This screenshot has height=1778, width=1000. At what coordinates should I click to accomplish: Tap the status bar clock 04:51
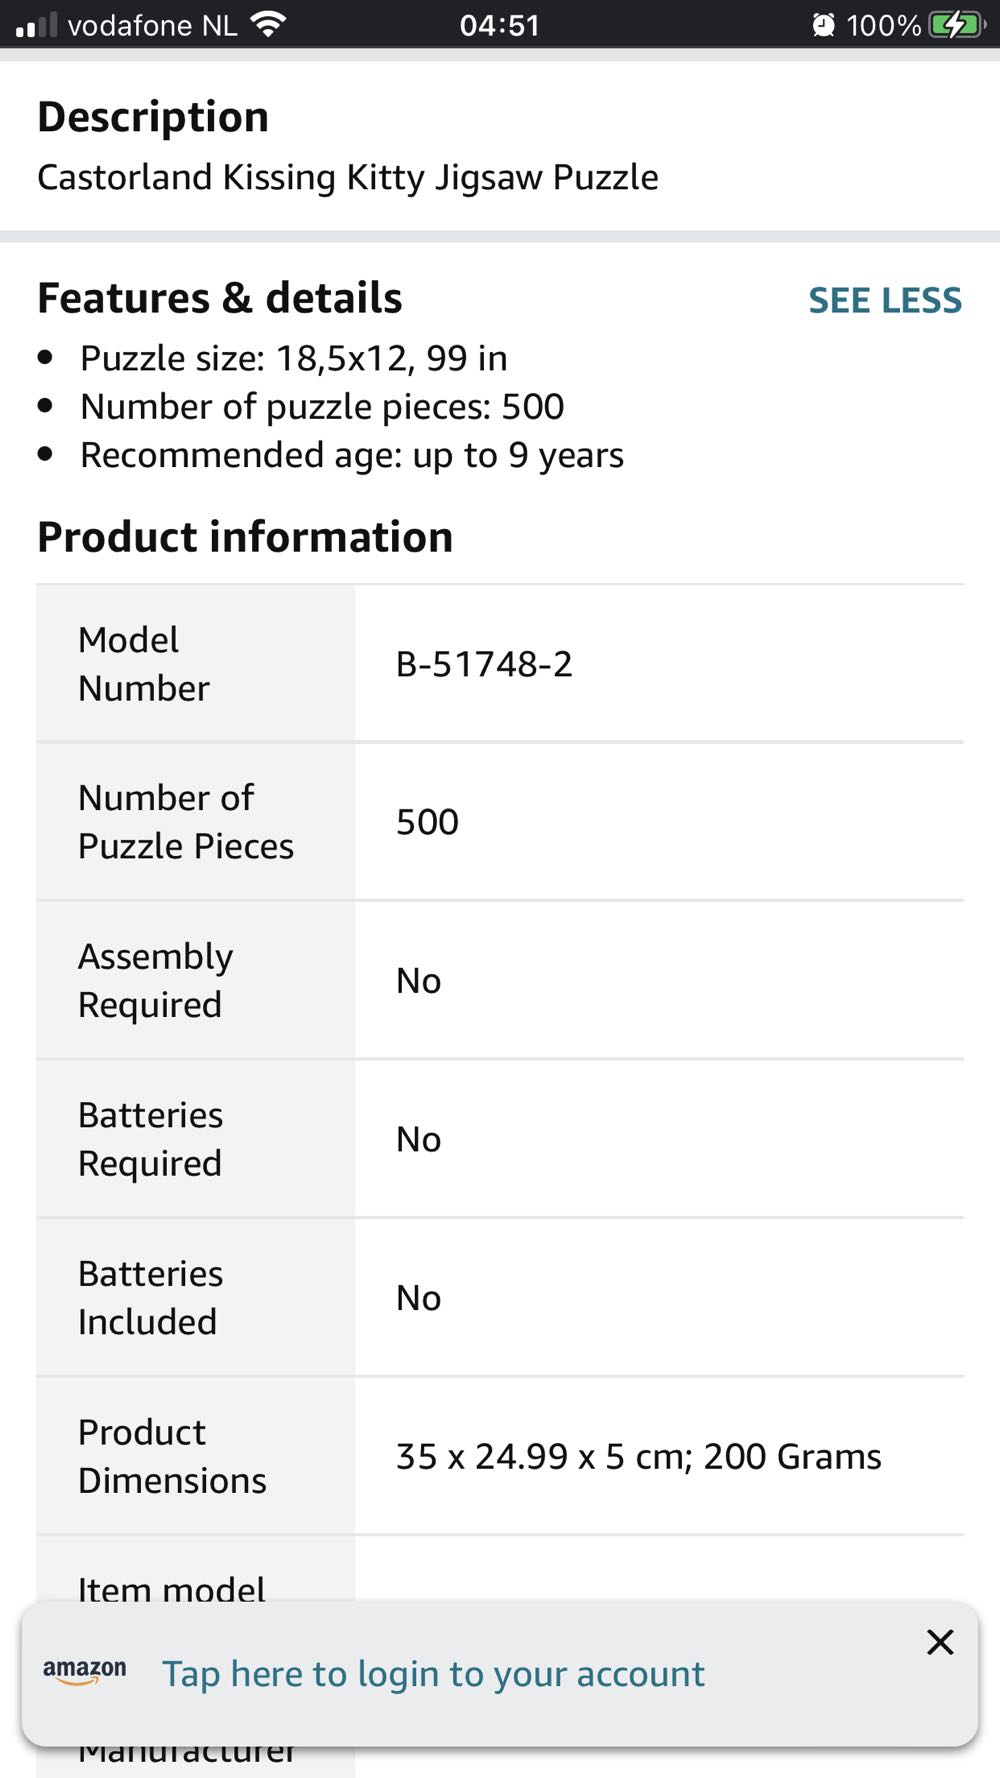pyautogui.click(x=499, y=25)
